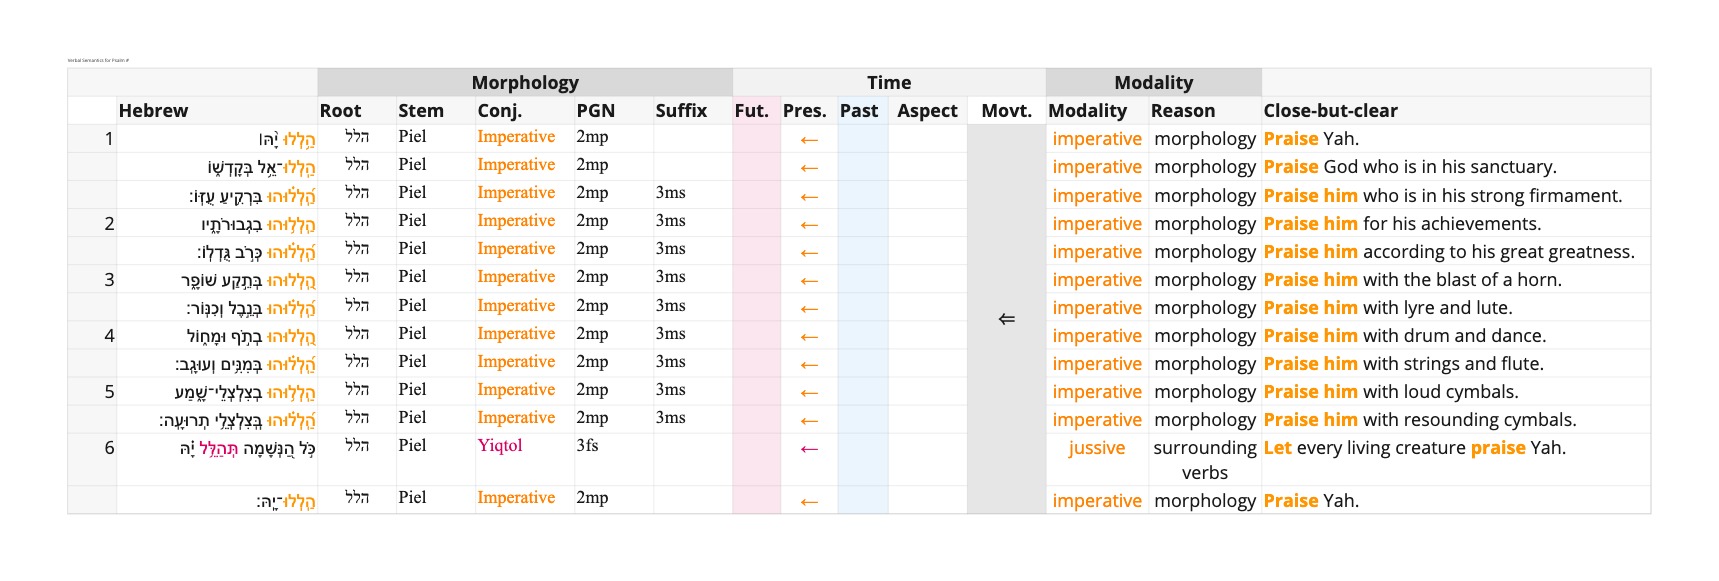
Task: Click the orange Pres. arrow in verse 3 row
Action: click(809, 281)
